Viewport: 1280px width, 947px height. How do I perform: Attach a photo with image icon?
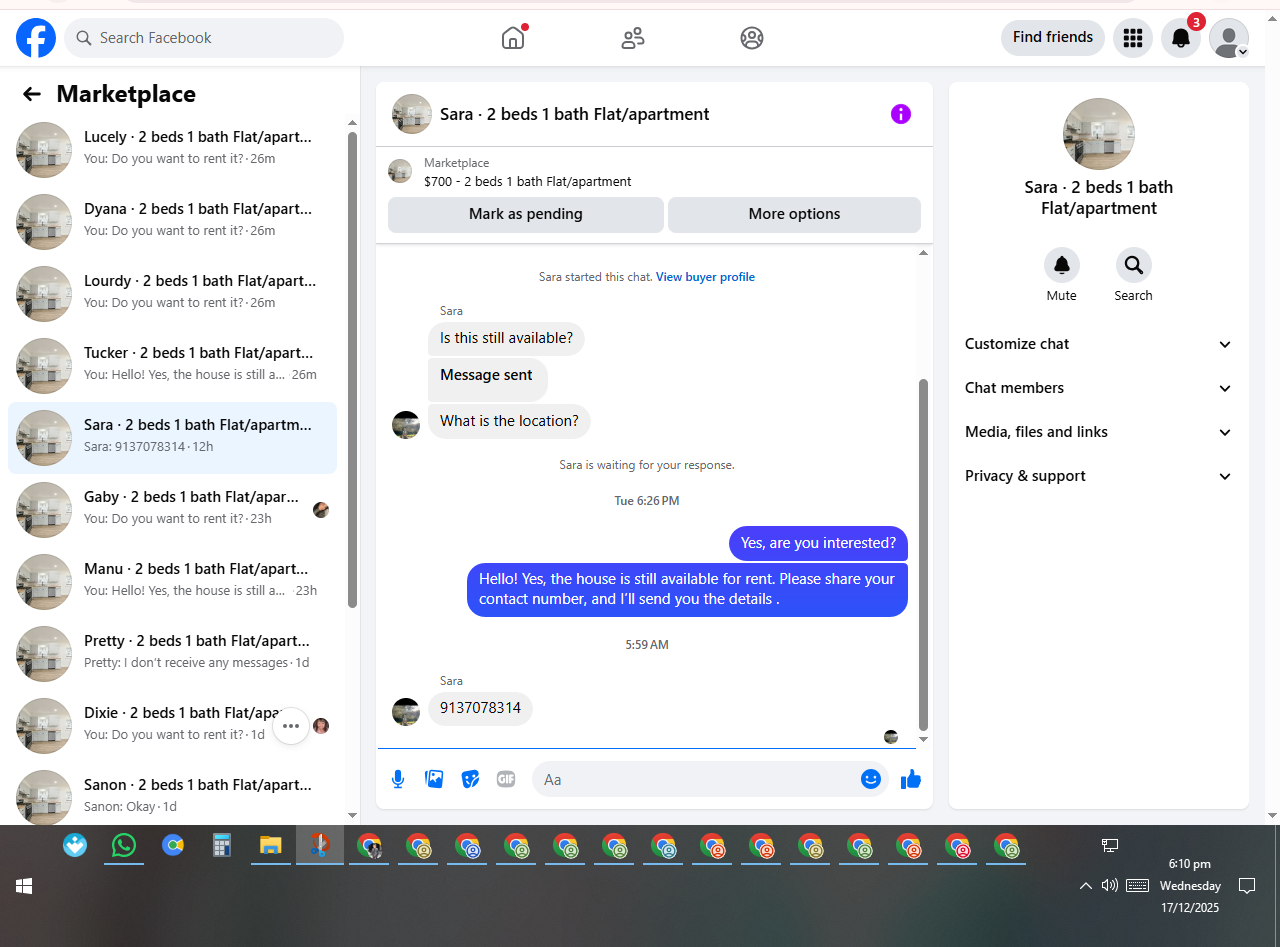(x=434, y=779)
